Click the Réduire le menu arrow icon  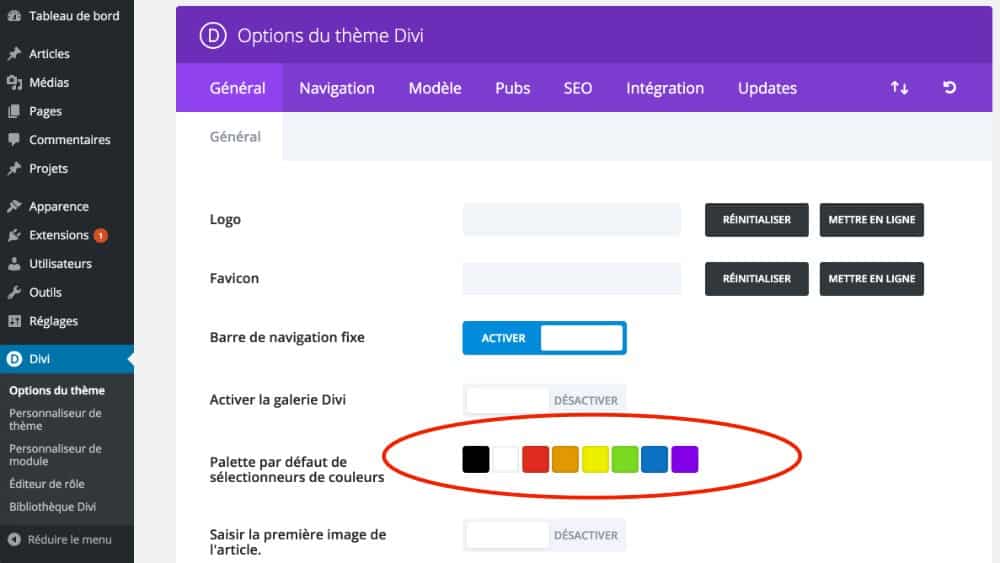(14, 539)
